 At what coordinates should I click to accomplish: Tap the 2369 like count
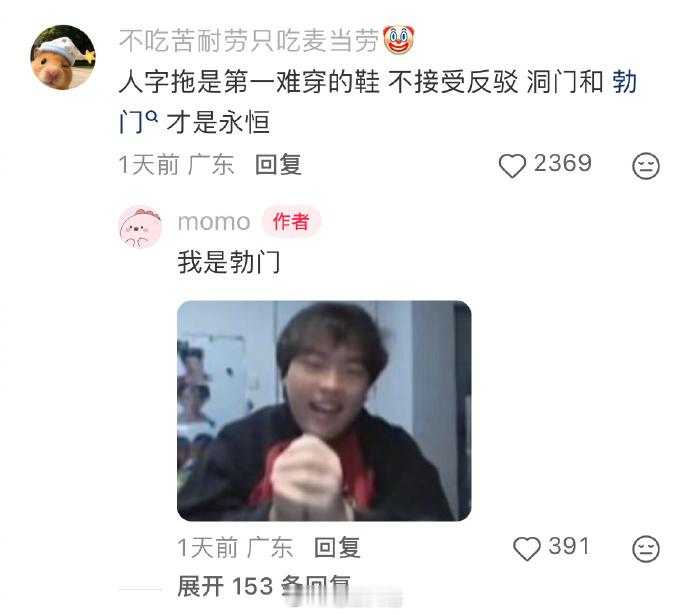[563, 164]
